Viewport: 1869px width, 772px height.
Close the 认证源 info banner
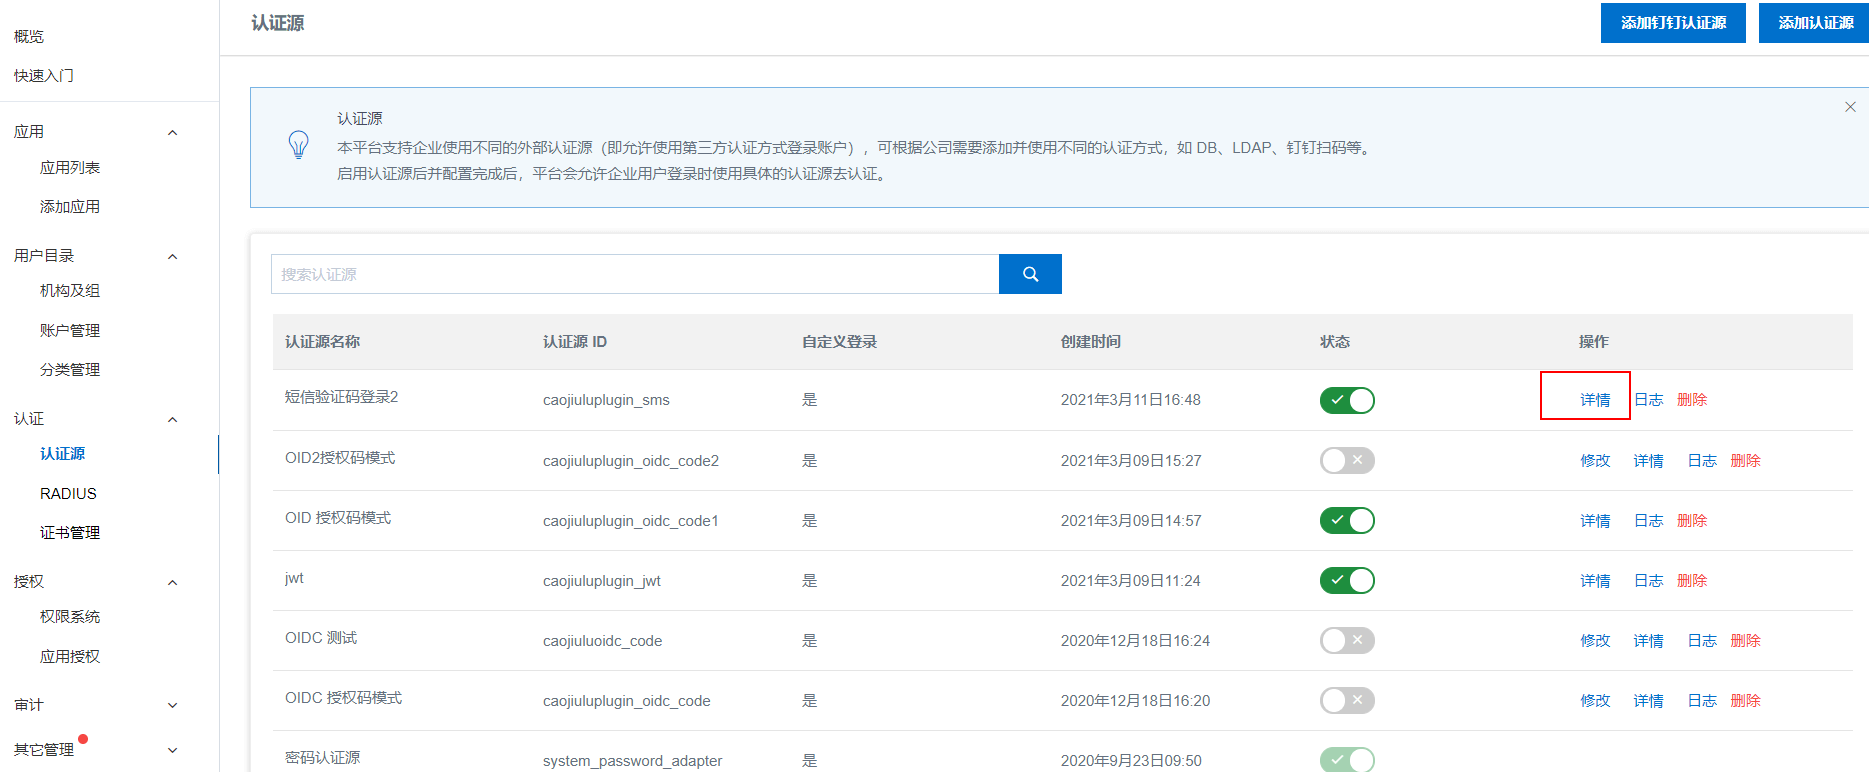point(1849,107)
